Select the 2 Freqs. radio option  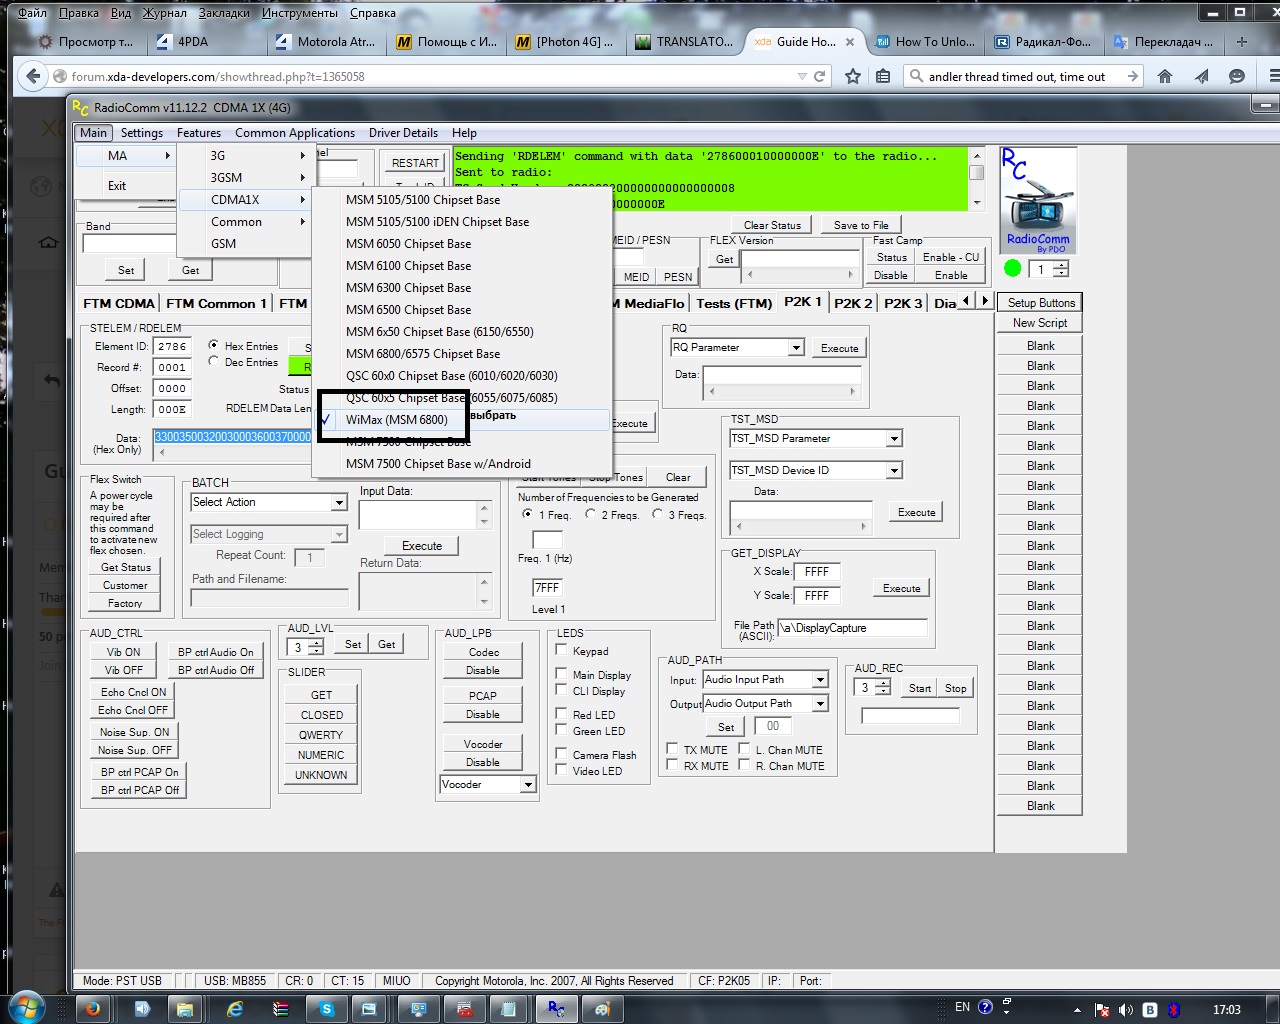pos(591,514)
